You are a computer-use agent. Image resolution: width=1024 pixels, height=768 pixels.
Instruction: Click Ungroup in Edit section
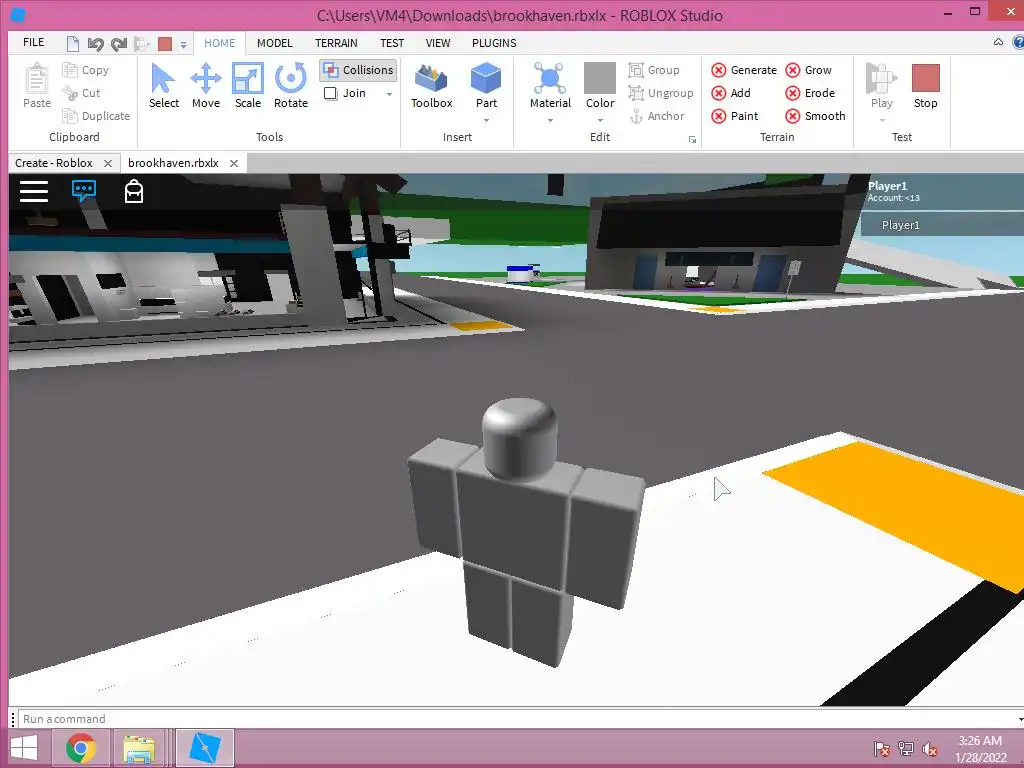coord(660,93)
